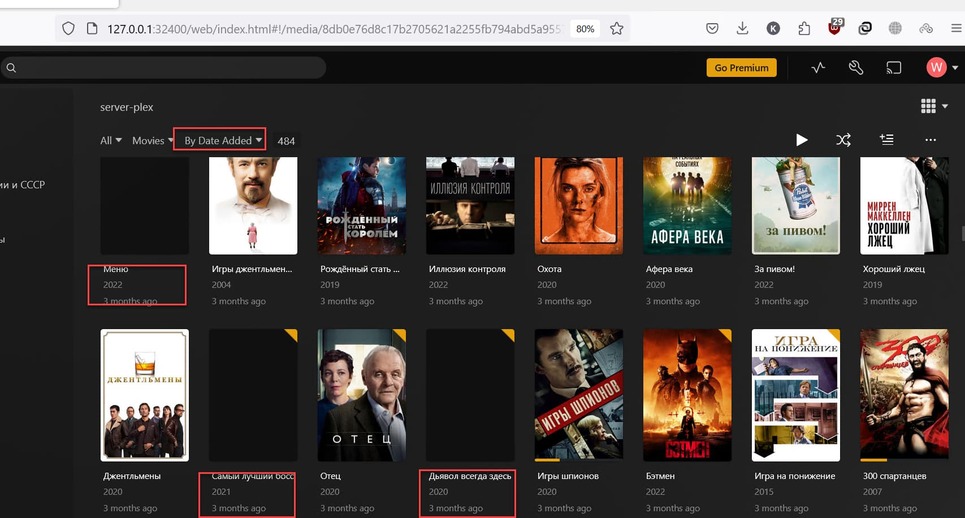965x518 pixels.
Task: Open the Plex cast player icon
Action: click(894, 68)
